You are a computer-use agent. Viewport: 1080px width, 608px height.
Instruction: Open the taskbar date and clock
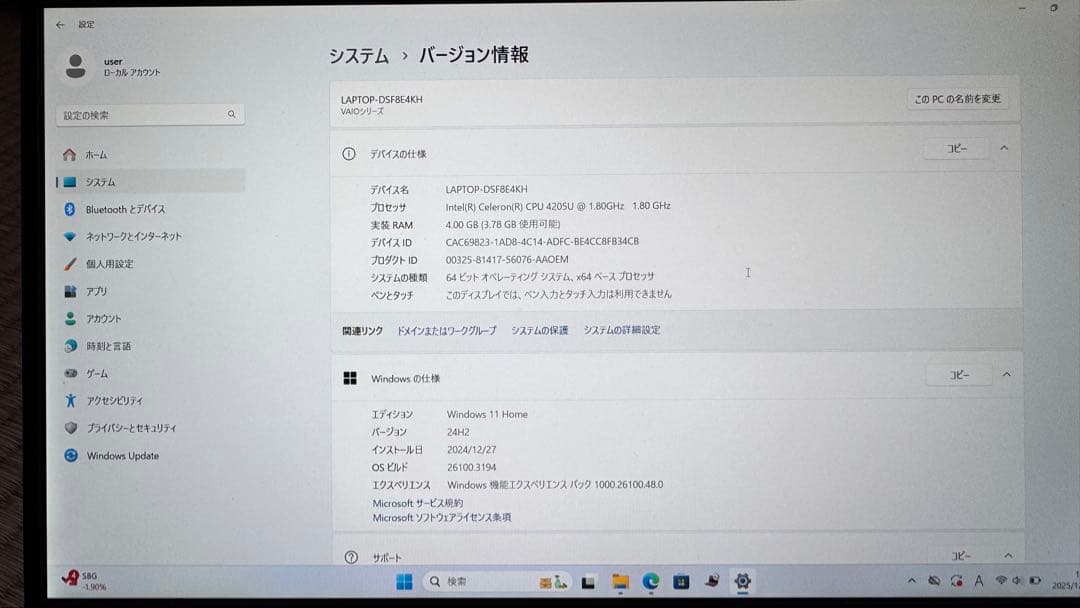[x=1066, y=580]
